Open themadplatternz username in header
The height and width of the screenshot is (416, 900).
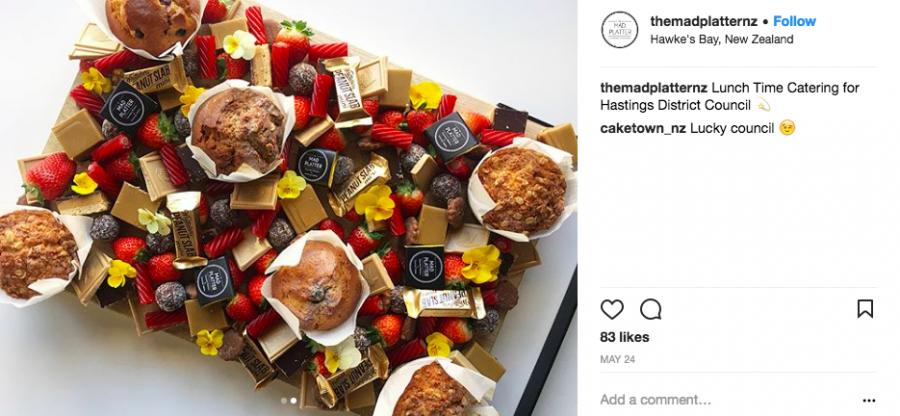point(704,21)
